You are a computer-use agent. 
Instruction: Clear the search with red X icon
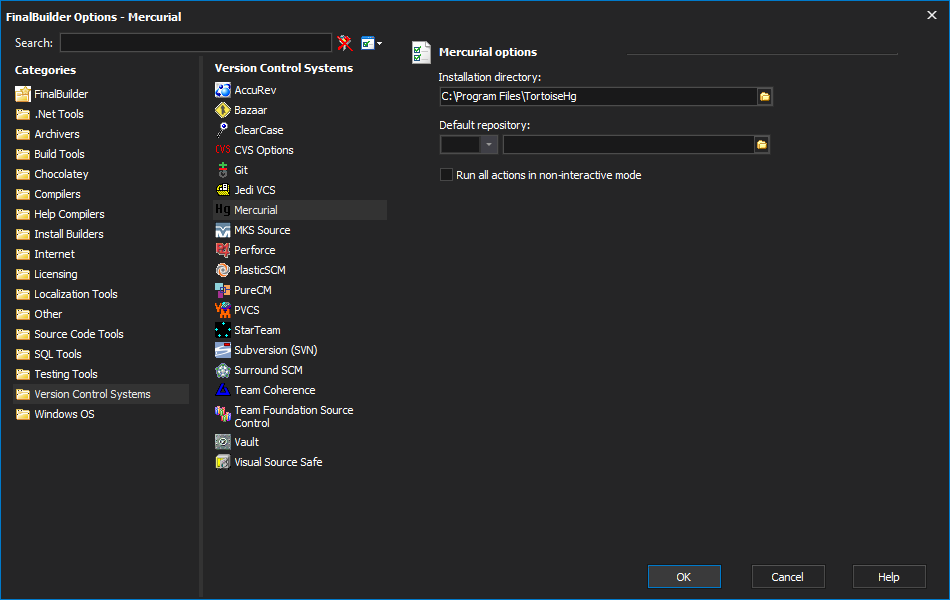tap(345, 43)
